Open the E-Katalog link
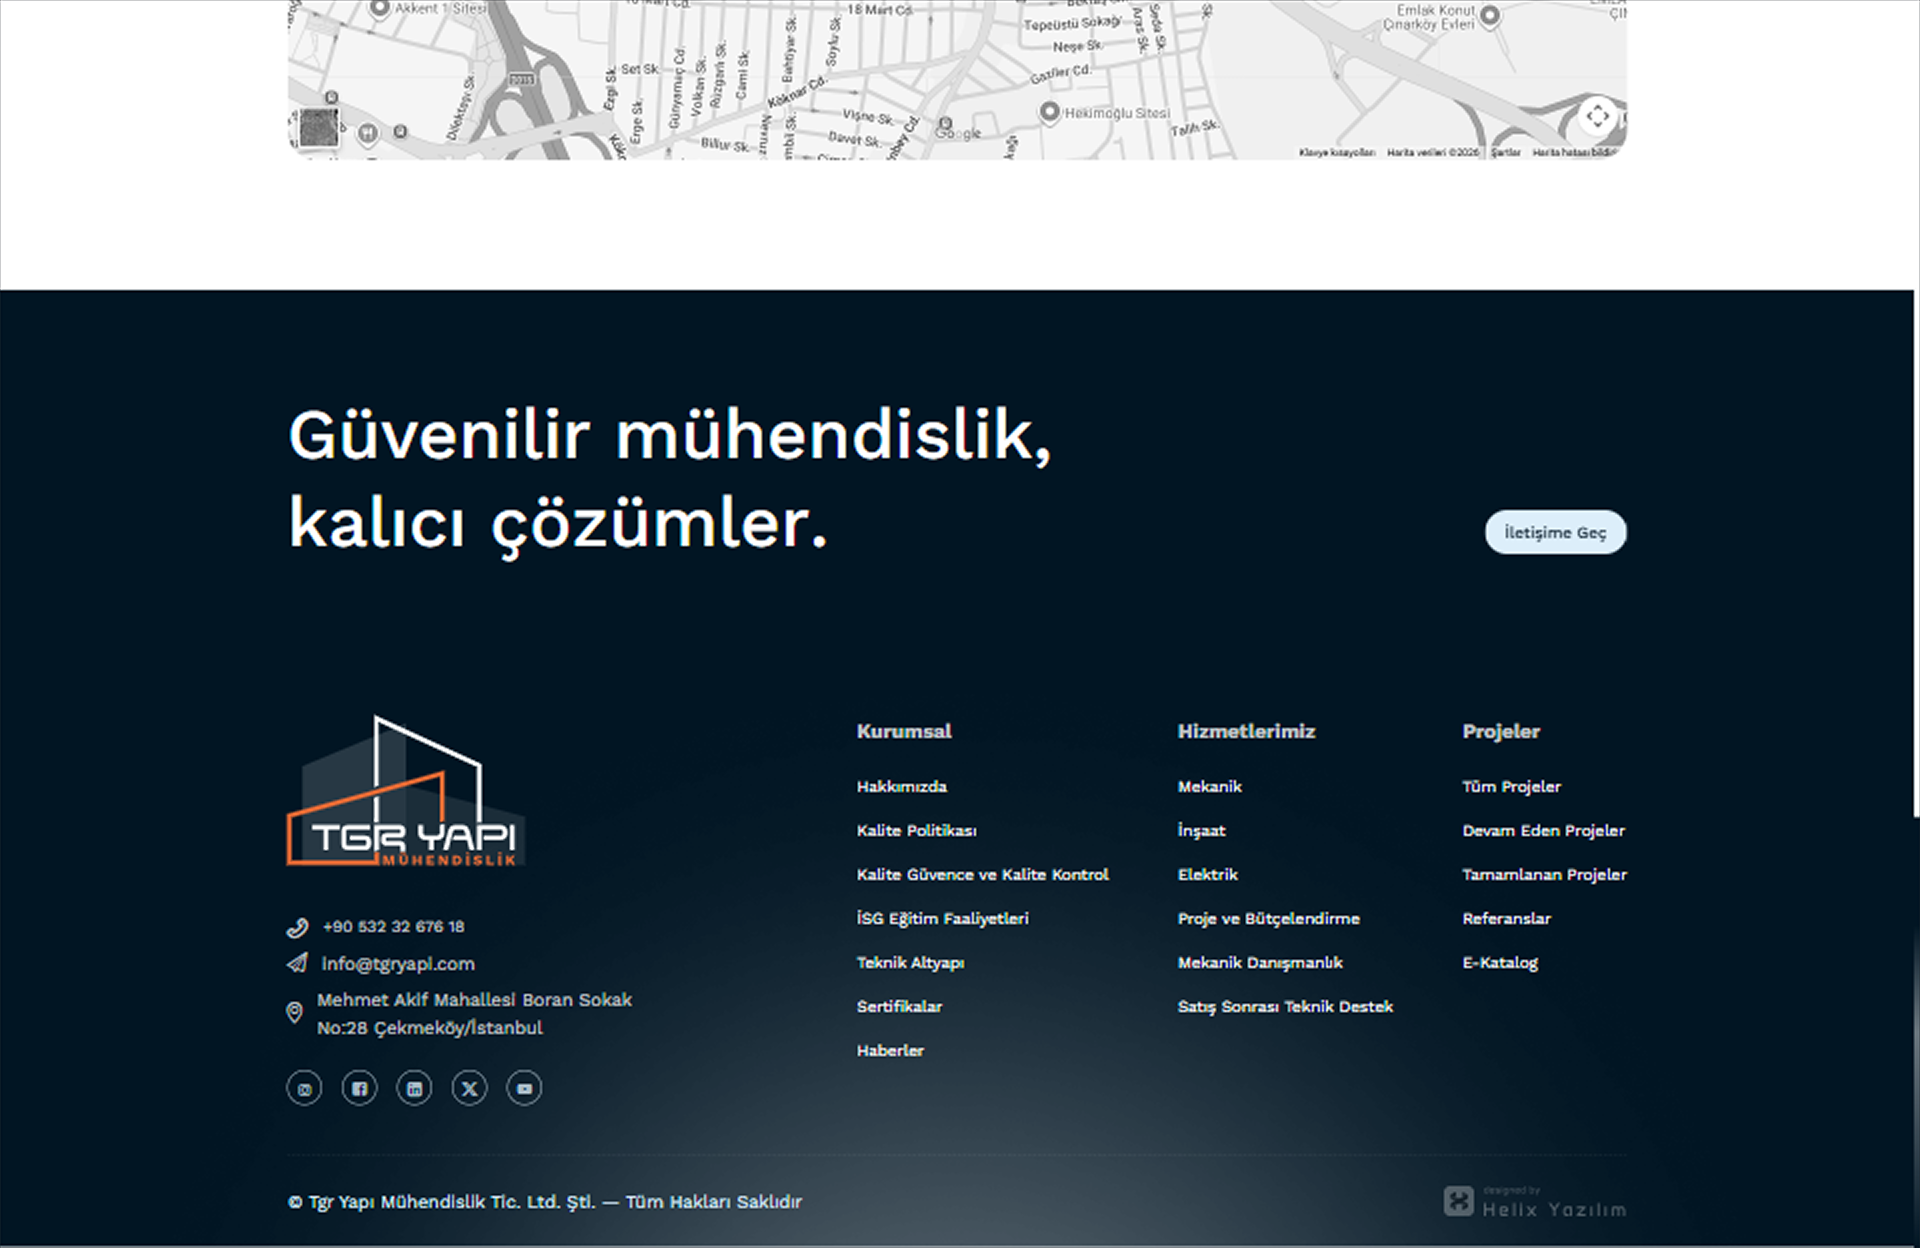Viewport: 1920px width, 1248px height. point(1500,962)
